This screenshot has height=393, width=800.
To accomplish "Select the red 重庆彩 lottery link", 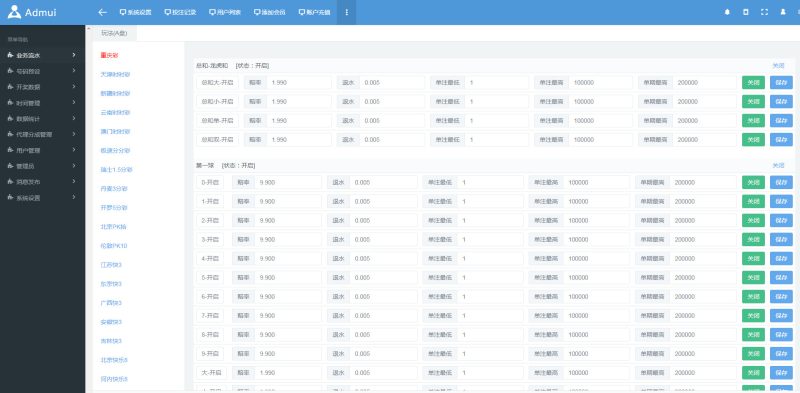I will (x=109, y=55).
